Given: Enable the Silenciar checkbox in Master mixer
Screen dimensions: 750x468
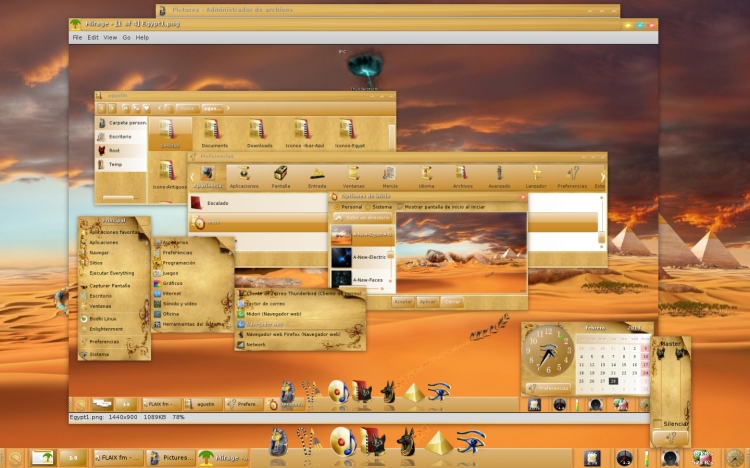Looking at the screenshot, I should [657, 424].
